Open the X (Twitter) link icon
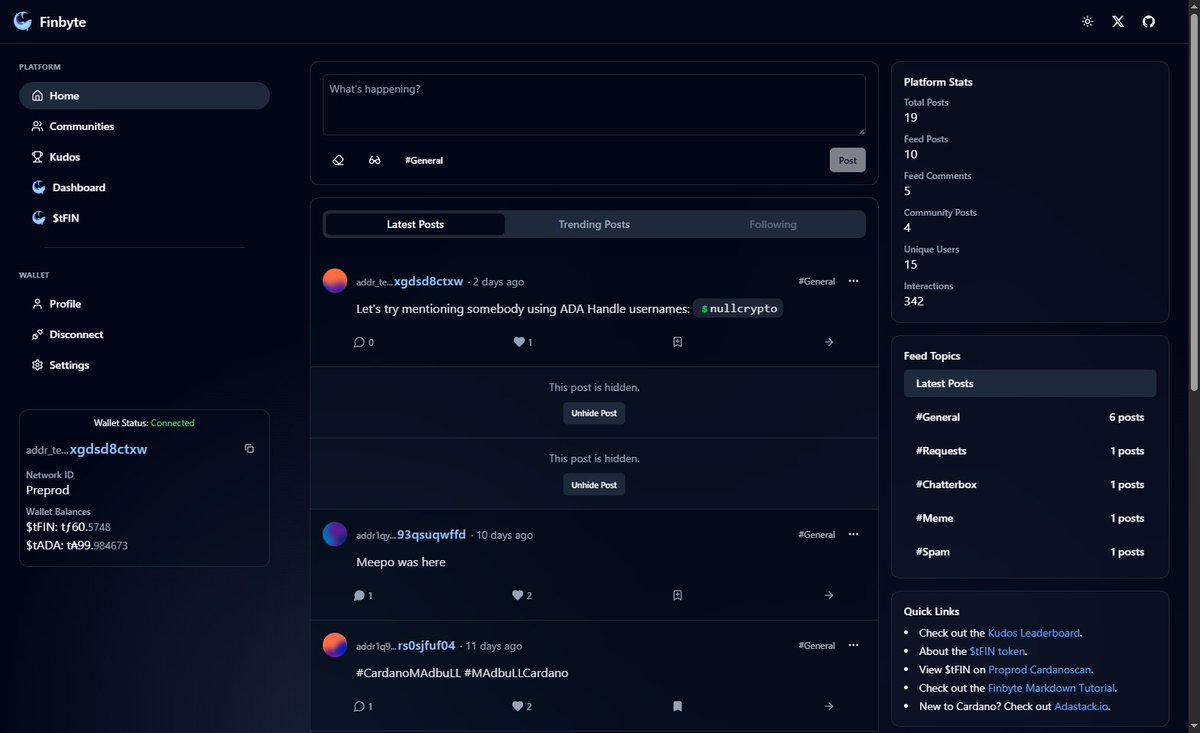Image resolution: width=1200 pixels, height=733 pixels. (x=1118, y=22)
